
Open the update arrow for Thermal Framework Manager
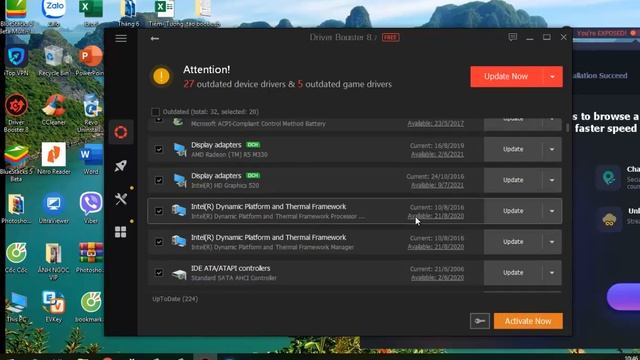(x=552, y=242)
